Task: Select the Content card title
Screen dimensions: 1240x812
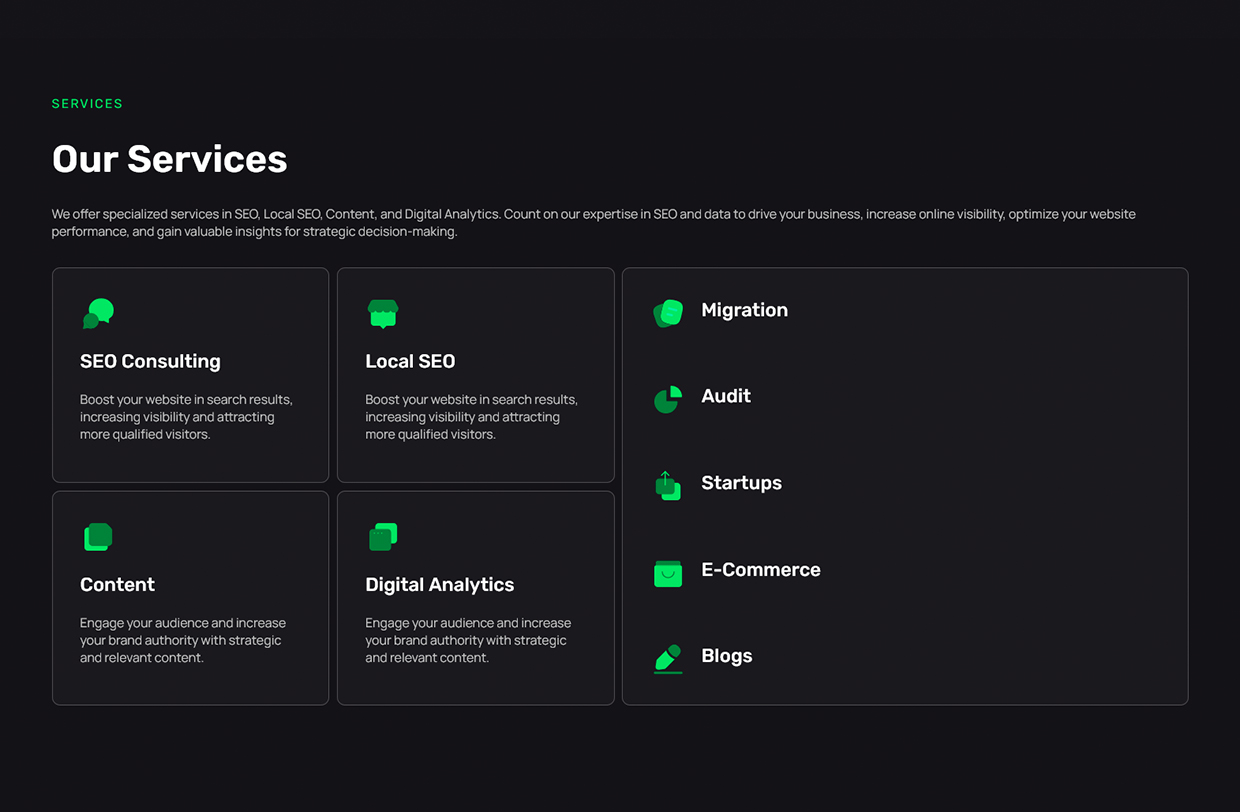Action: (x=117, y=584)
